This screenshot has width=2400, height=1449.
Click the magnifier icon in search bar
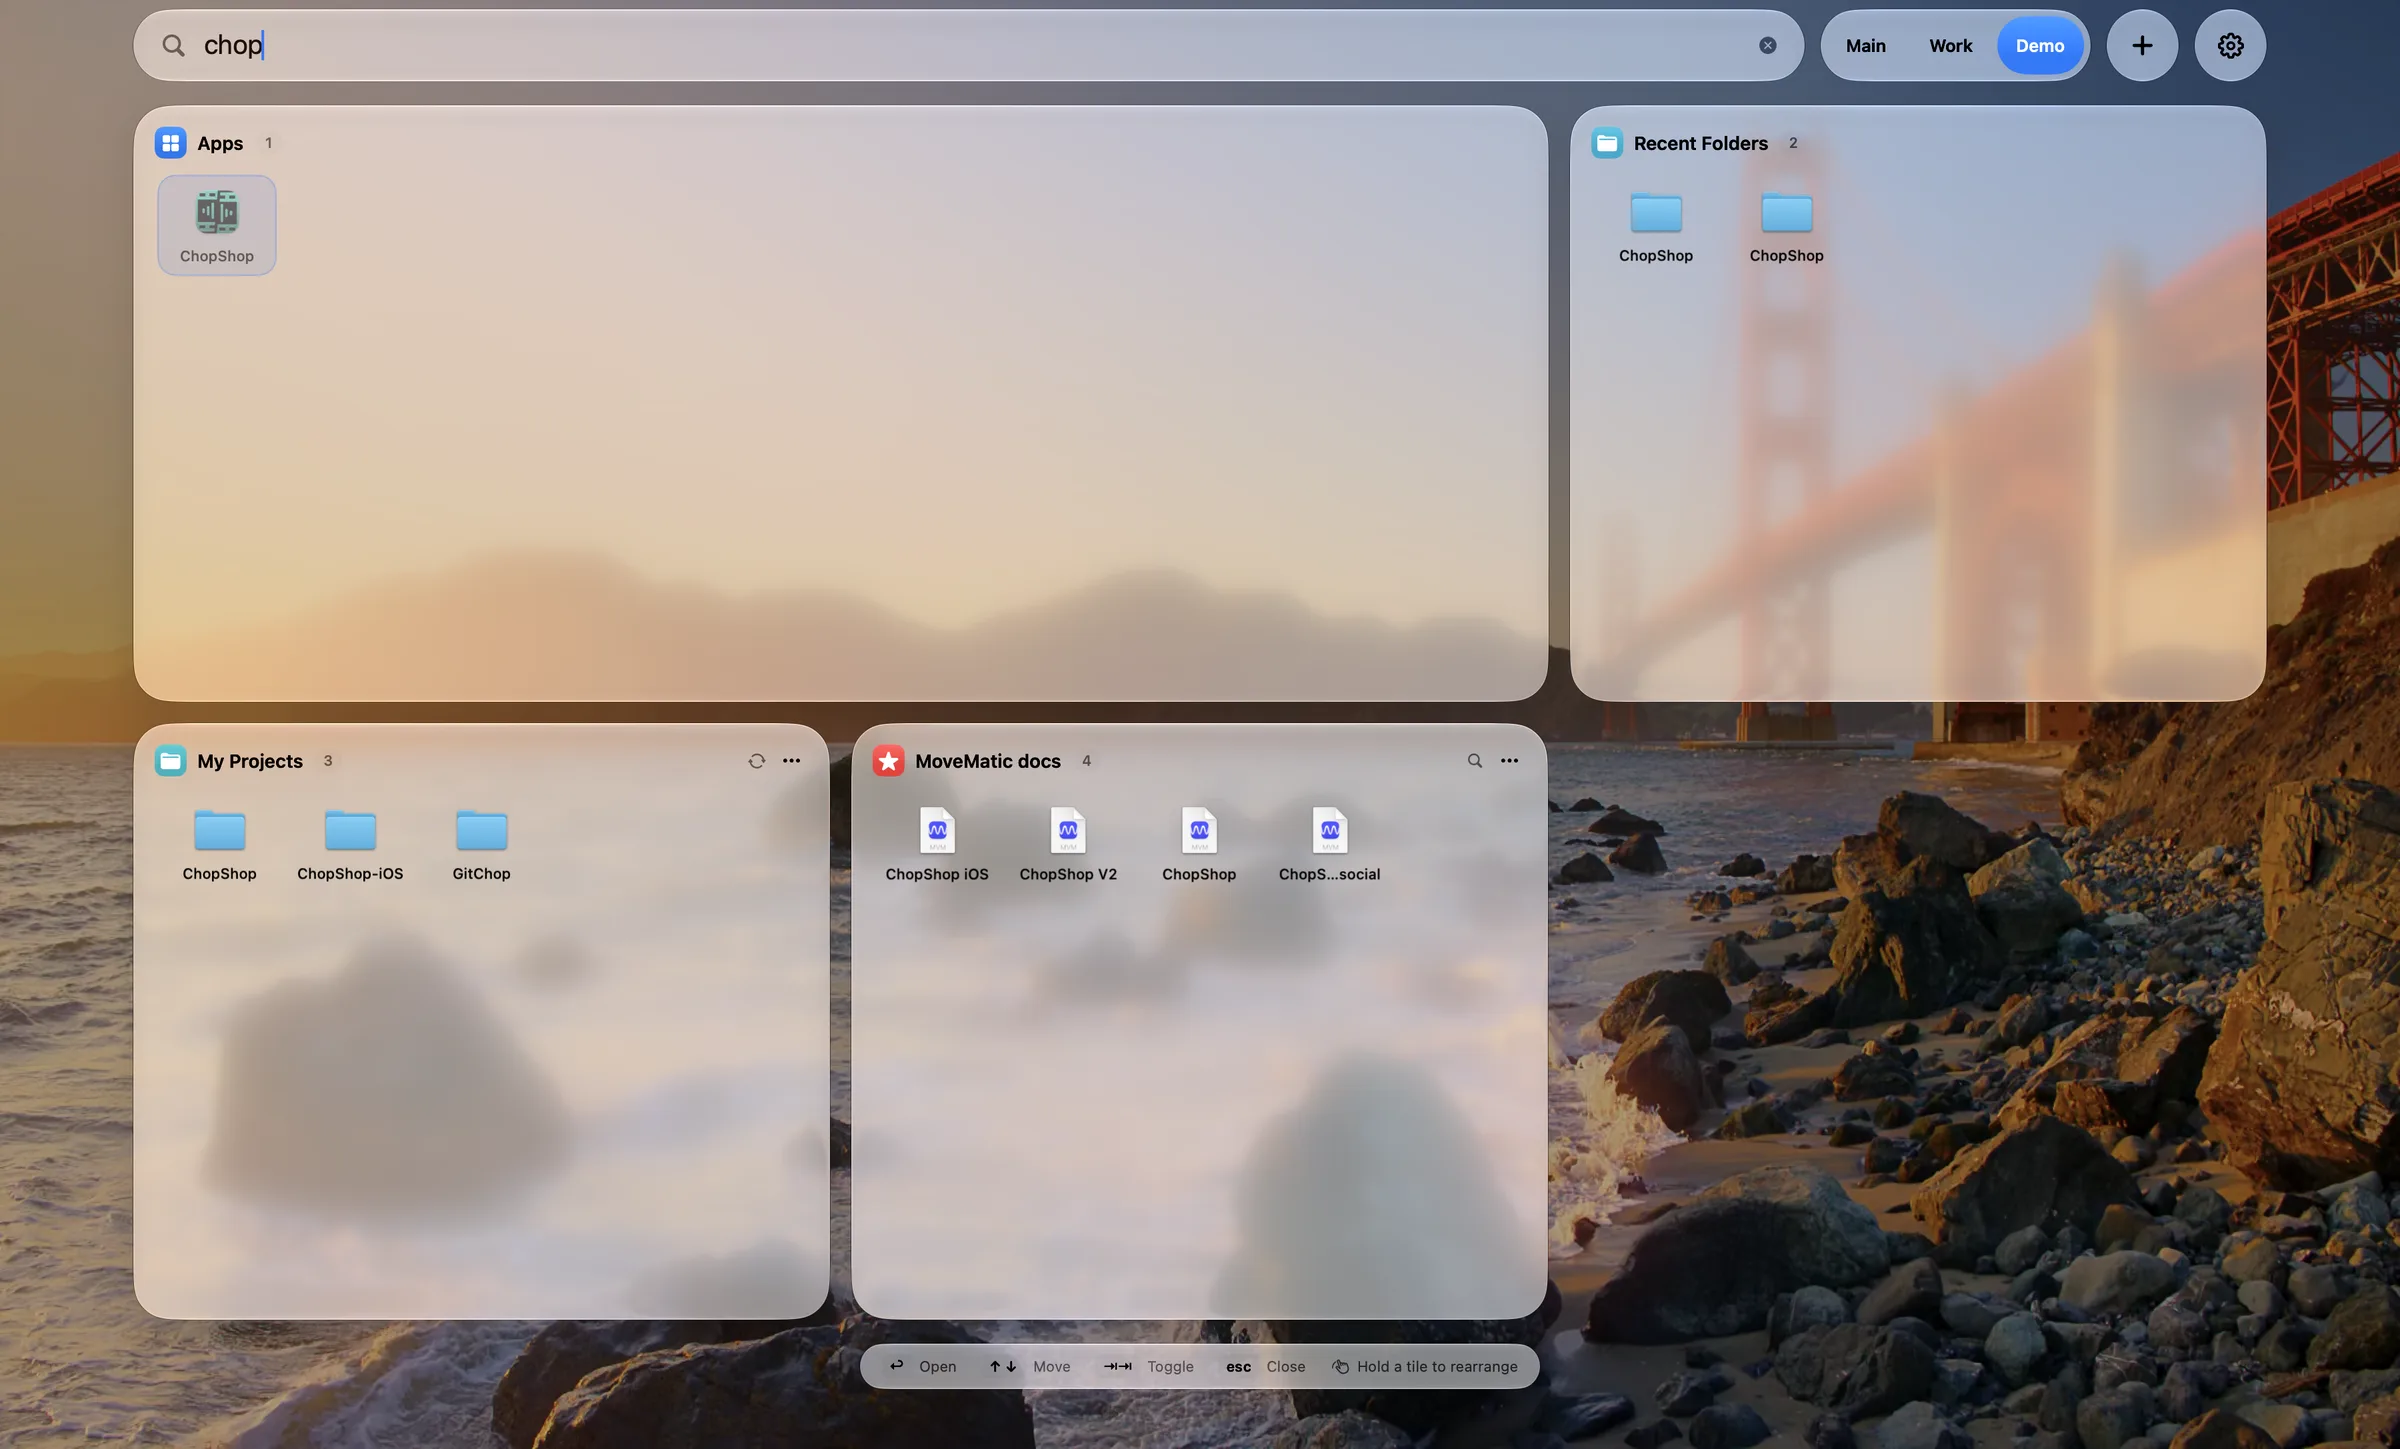(173, 45)
